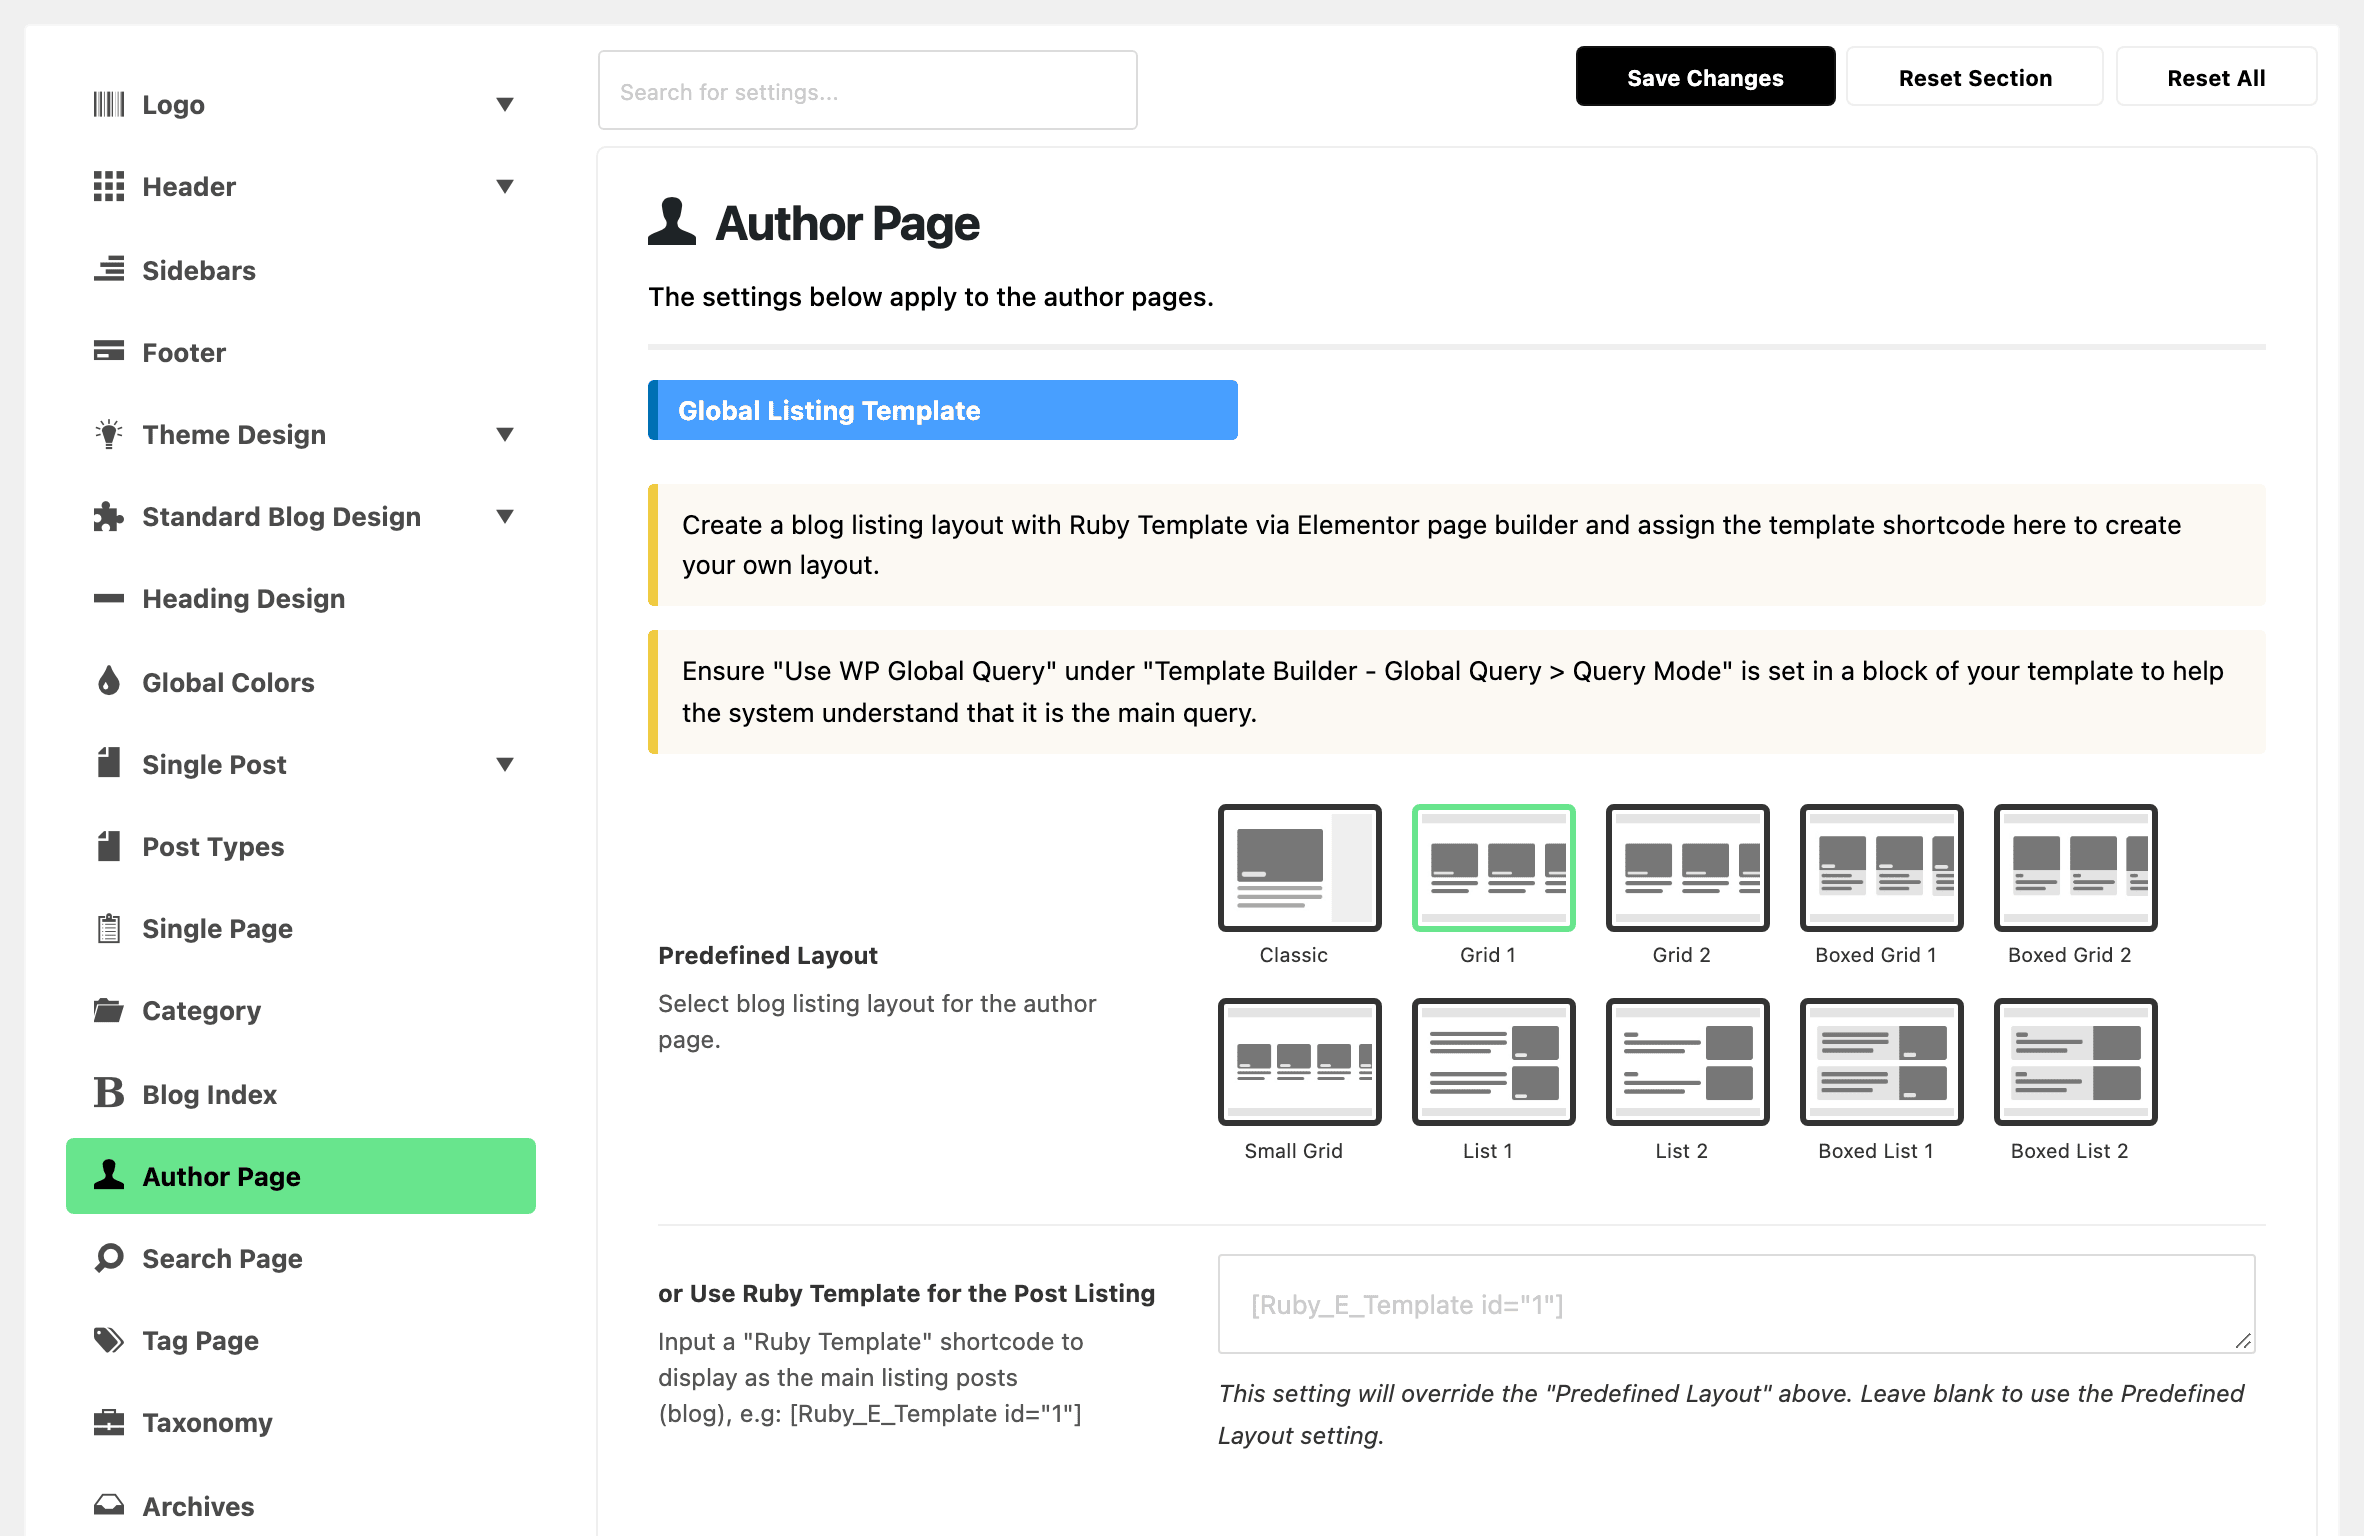Screen dimensions: 2364x1536
Task: Go to Global Colors settings
Action: point(301,682)
